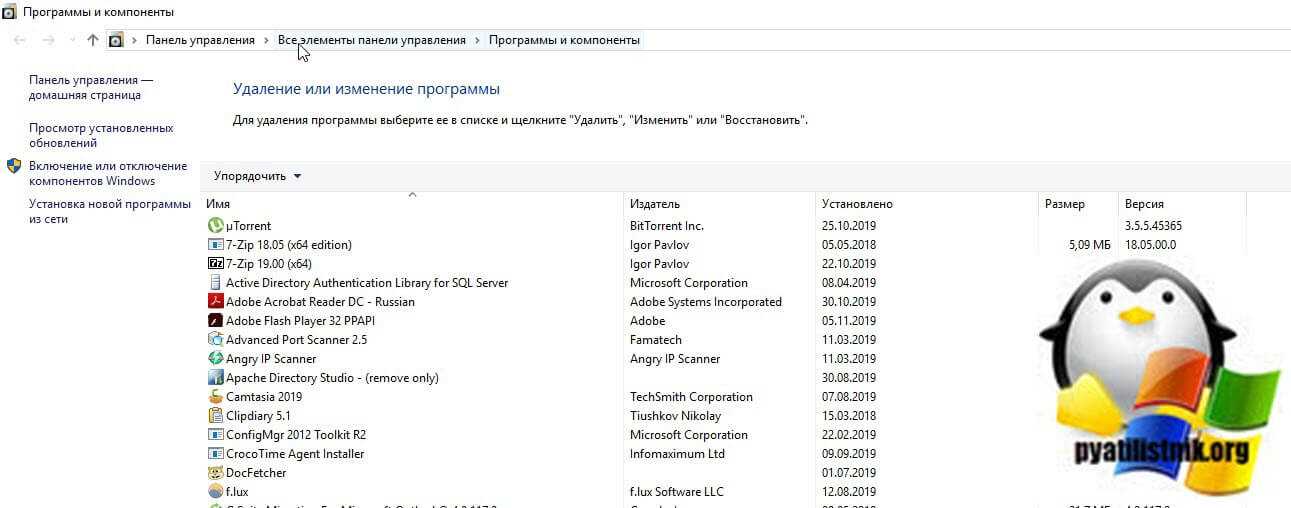Select the Advanced Port Scanner 2.5 row
Image resolution: width=1291 pixels, height=508 pixels.
pyautogui.click(x=297, y=340)
